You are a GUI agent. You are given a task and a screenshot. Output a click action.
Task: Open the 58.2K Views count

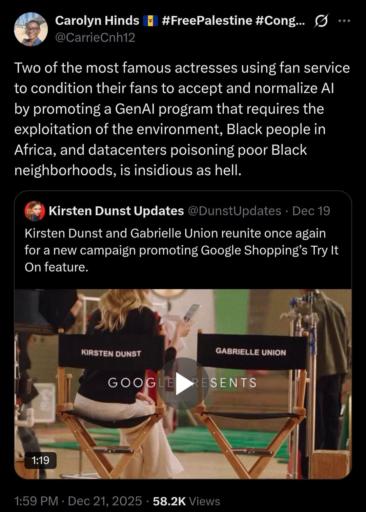(x=186, y=501)
